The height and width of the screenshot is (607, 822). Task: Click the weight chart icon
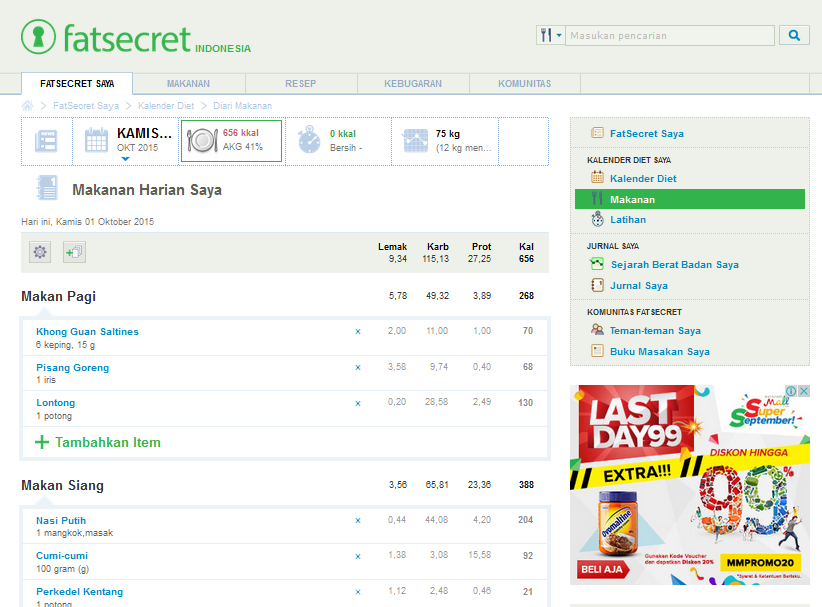coord(416,141)
